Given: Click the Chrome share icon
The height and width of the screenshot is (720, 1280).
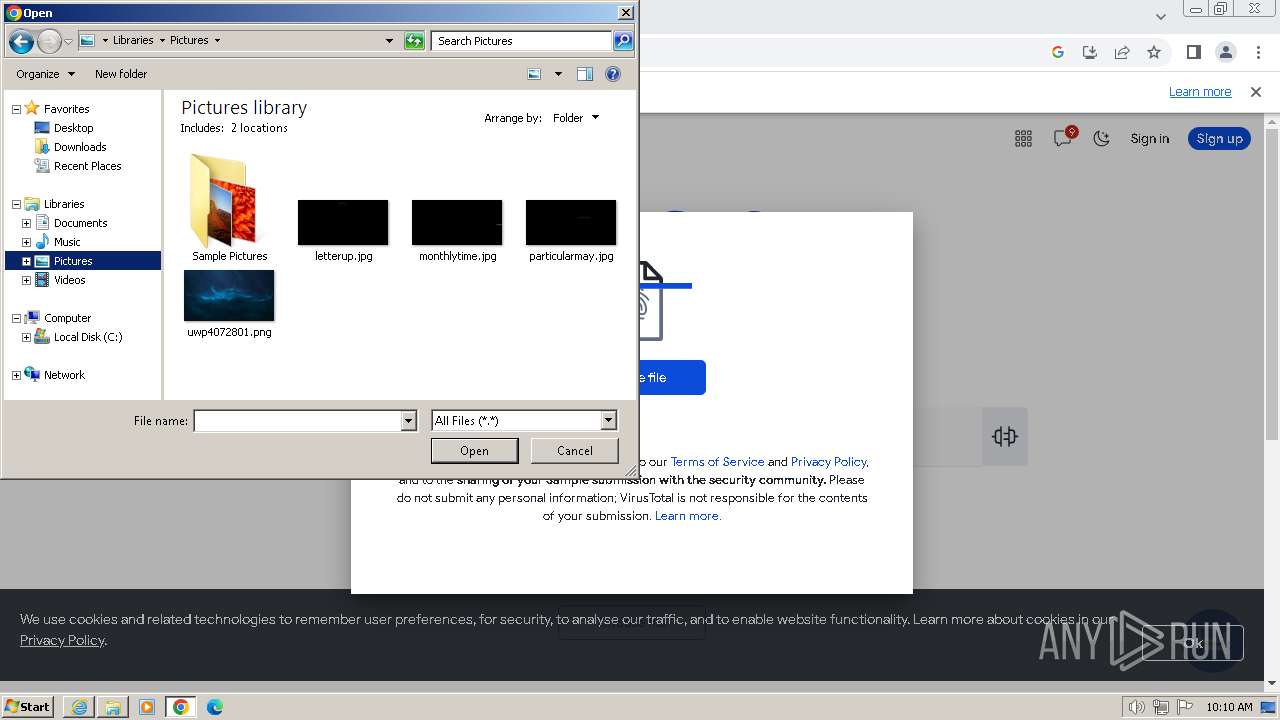Looking at the screenshot, I should pyautogui.click(x=1122, y=52).
